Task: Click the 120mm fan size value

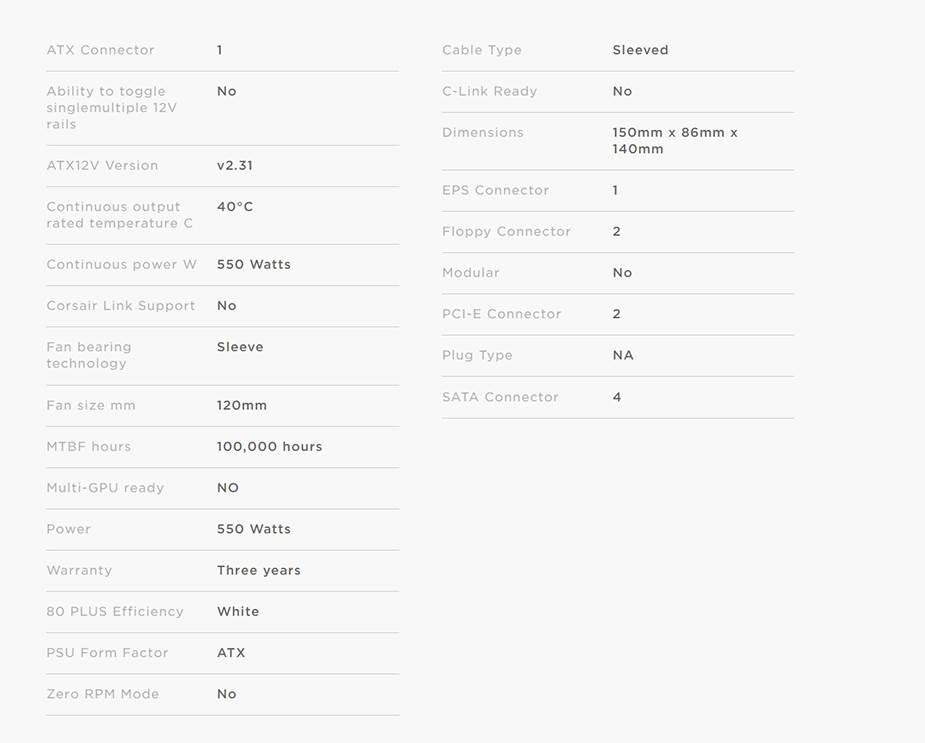Action: pyautogui.click(x=241, y=406)
